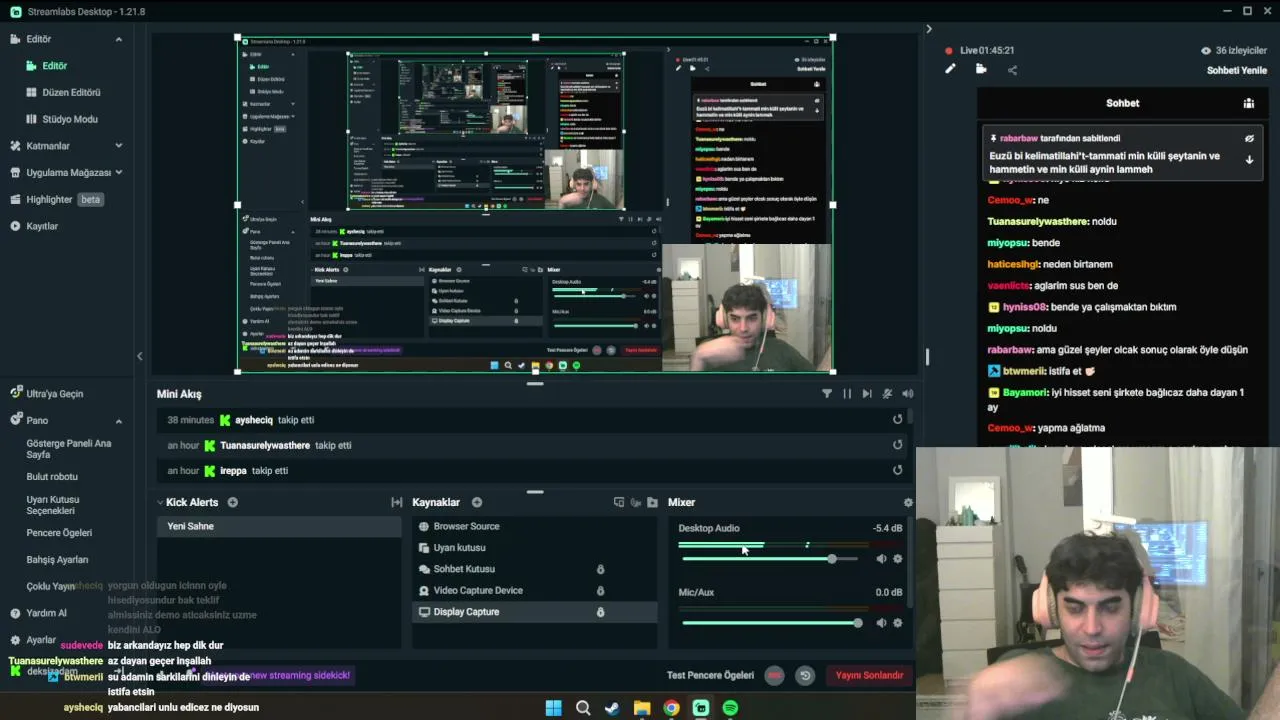Open the Bulut robotu page

[x=52, y=477]
